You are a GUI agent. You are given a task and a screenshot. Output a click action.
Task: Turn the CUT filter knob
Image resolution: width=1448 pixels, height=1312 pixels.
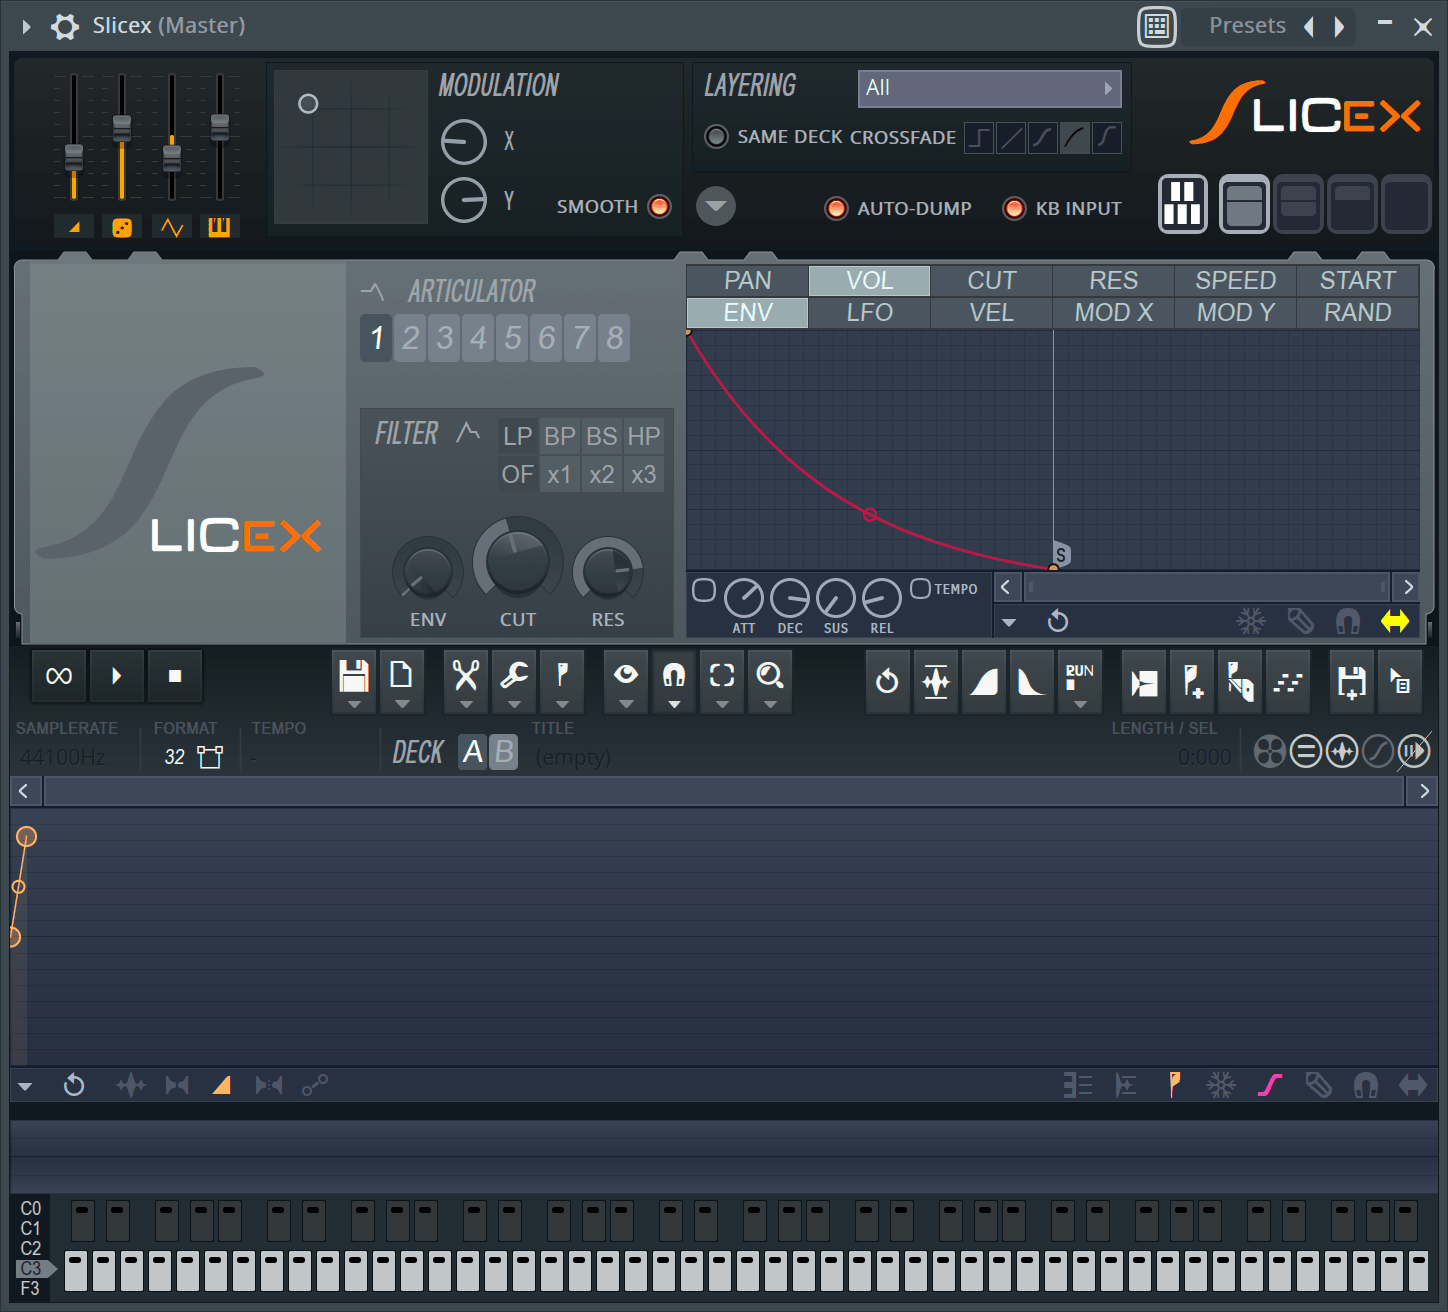(517, 560)
